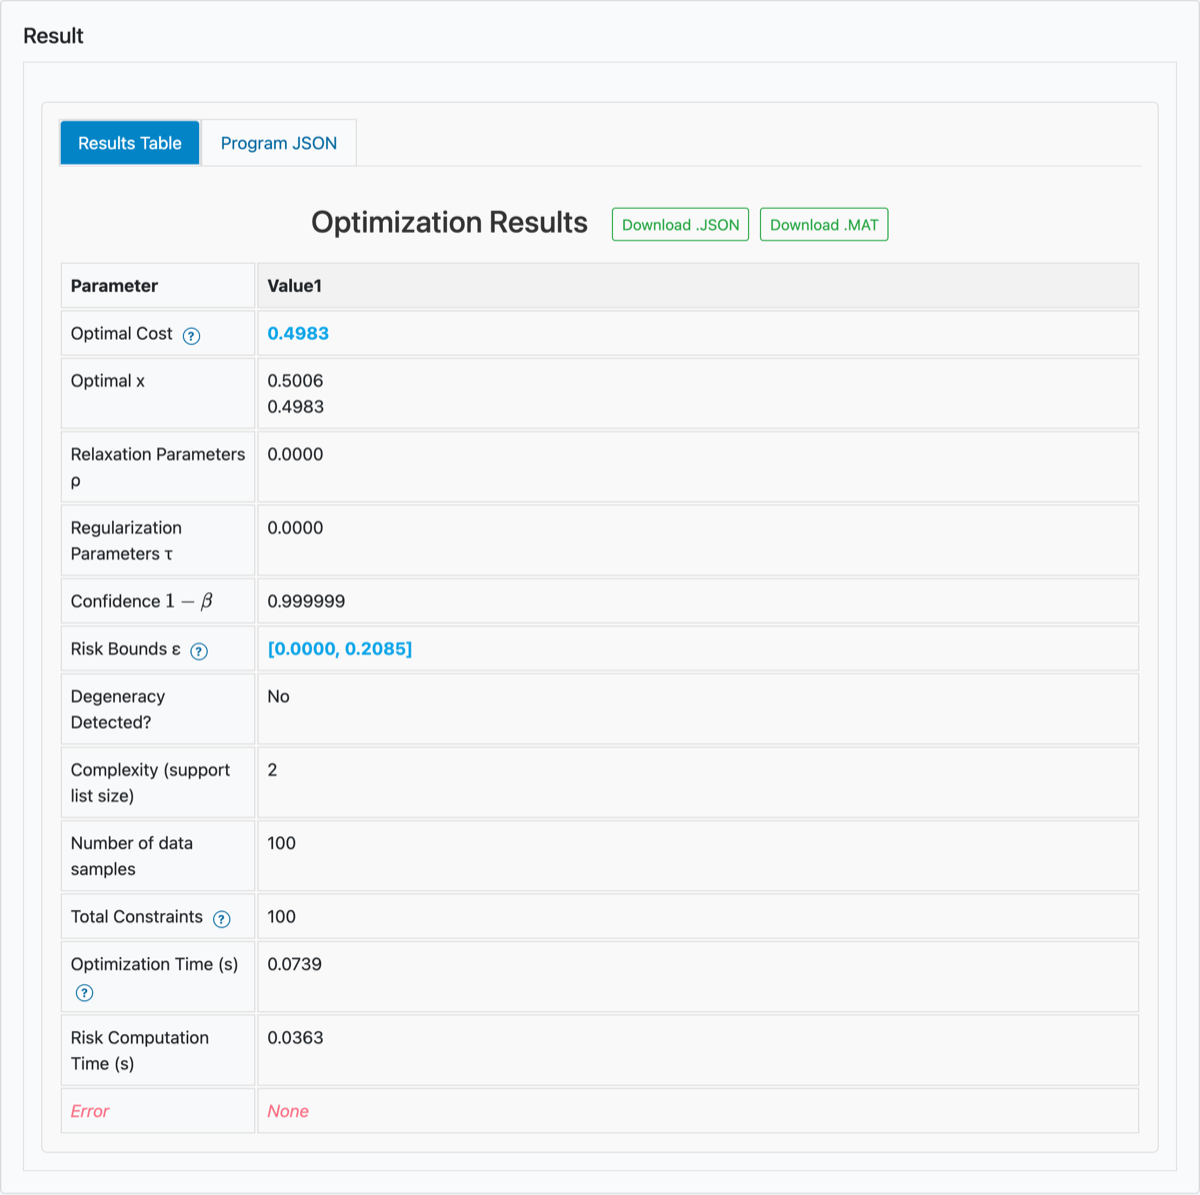
Task: Click the Error value None
Action: pyautogui.click(x=288, y=1112)
